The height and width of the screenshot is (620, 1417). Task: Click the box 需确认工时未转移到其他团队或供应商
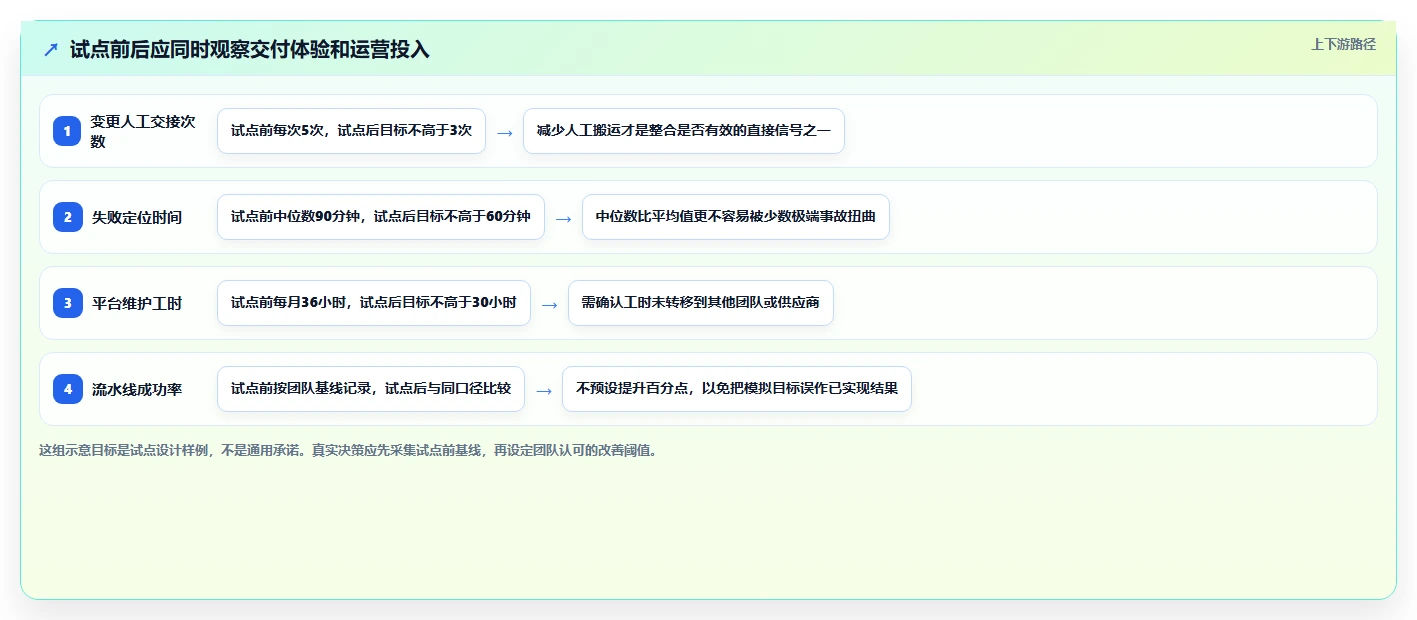[x=701, y=303]
